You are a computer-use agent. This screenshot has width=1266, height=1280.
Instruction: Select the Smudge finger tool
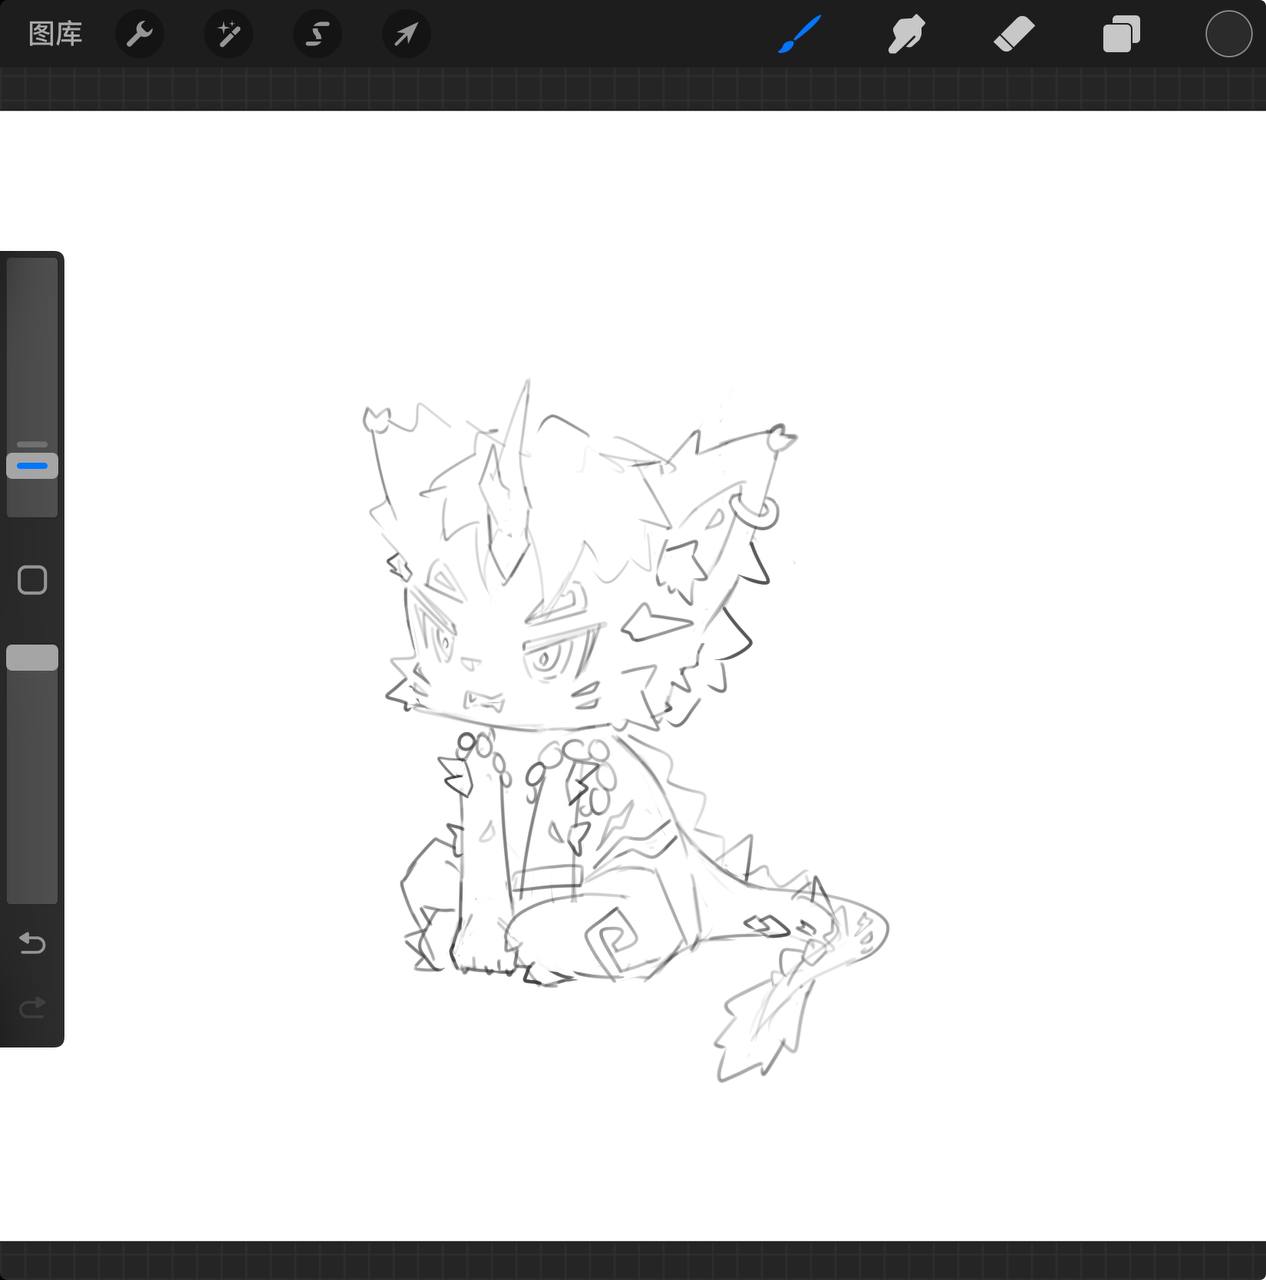tap(906, 35)
